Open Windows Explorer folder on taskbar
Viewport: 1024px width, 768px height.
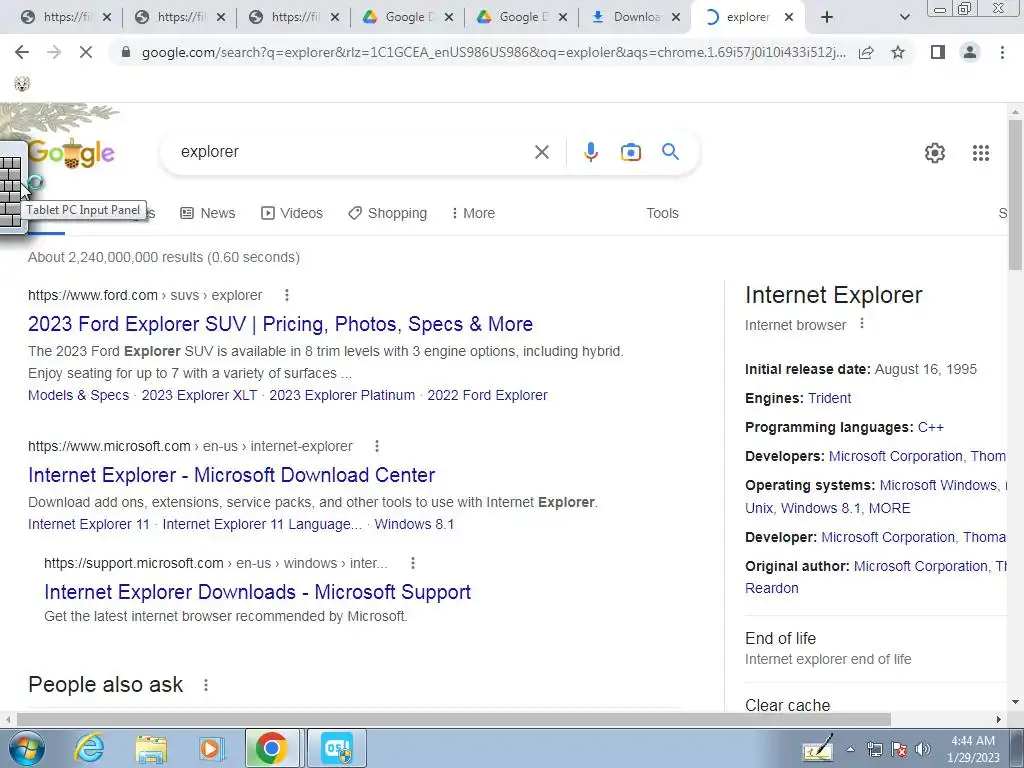[151, 749]
